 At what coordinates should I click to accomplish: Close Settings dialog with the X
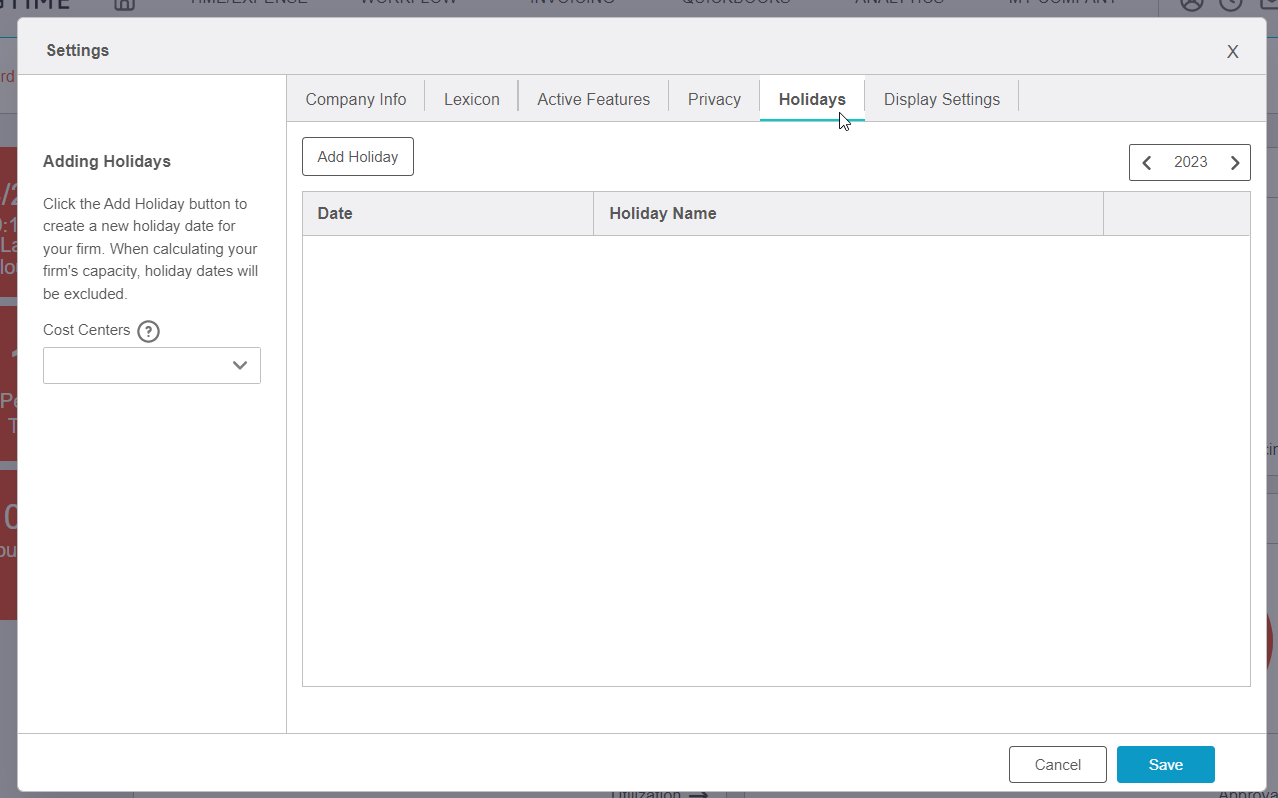pos(1232,52)
